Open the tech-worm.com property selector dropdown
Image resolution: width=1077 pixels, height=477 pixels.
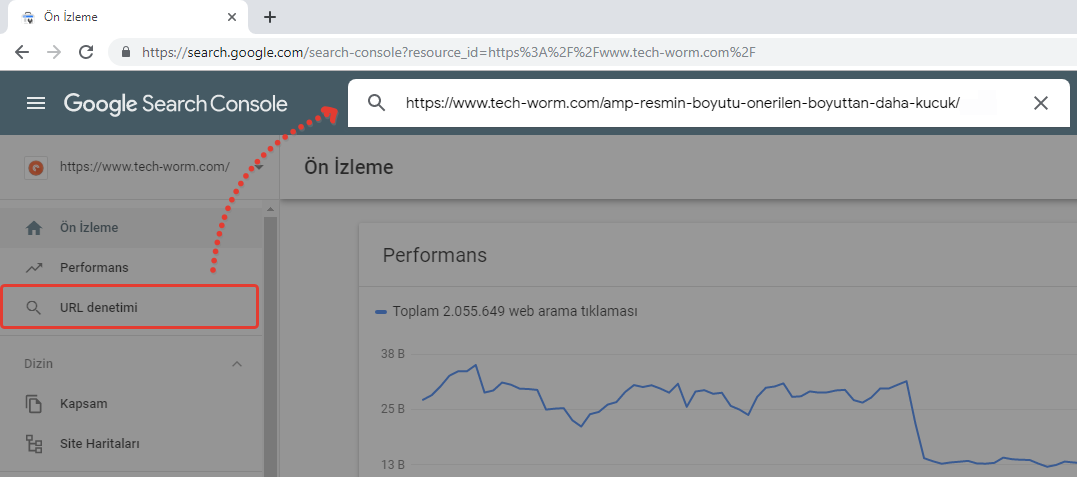259,167
